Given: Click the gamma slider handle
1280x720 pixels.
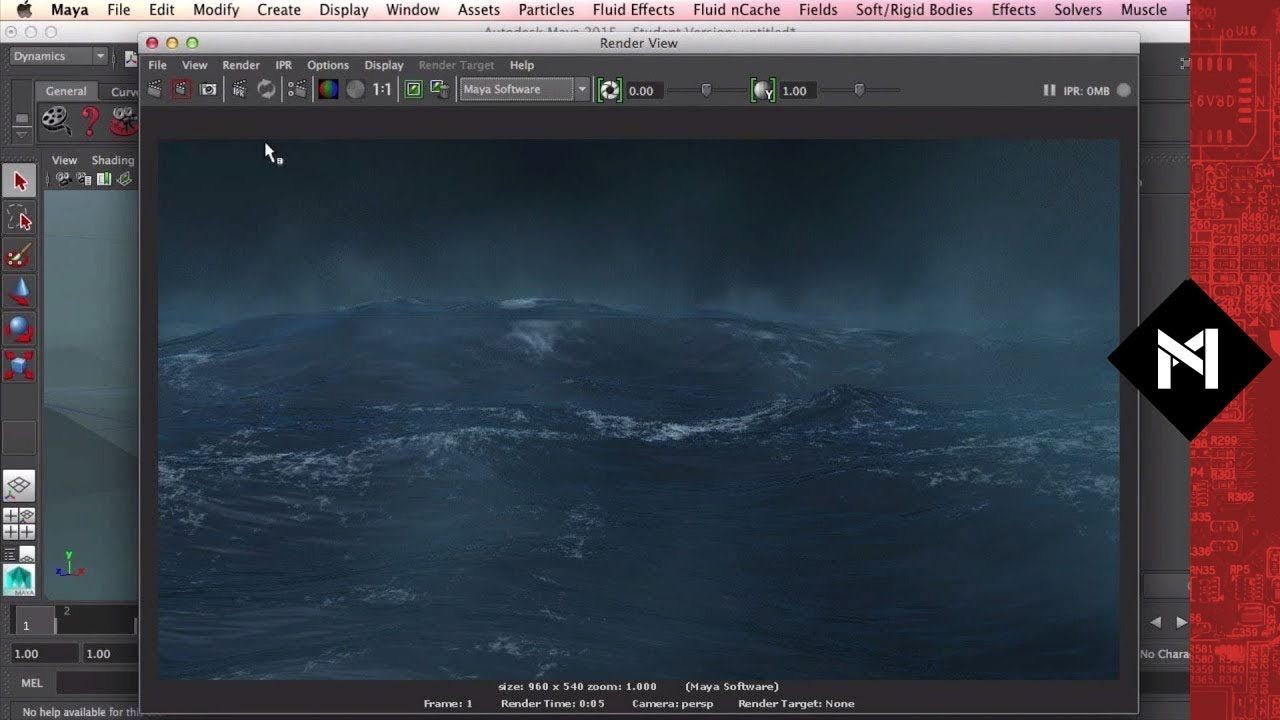Looking at the screenshot, I should click(859, 90).
